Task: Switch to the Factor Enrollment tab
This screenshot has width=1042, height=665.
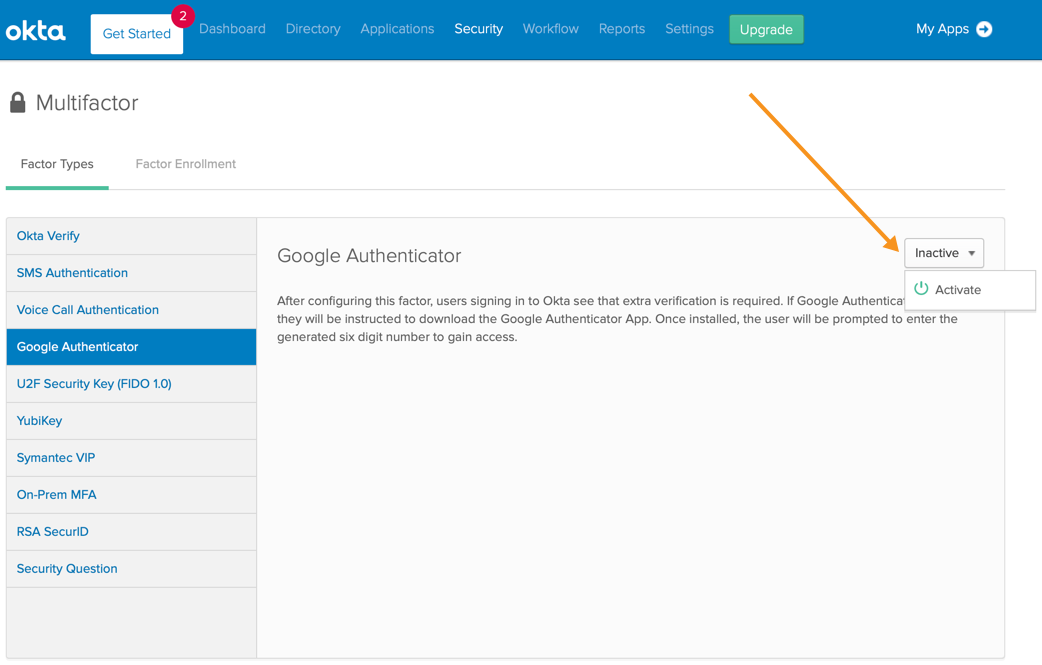Action: [185, 164]
